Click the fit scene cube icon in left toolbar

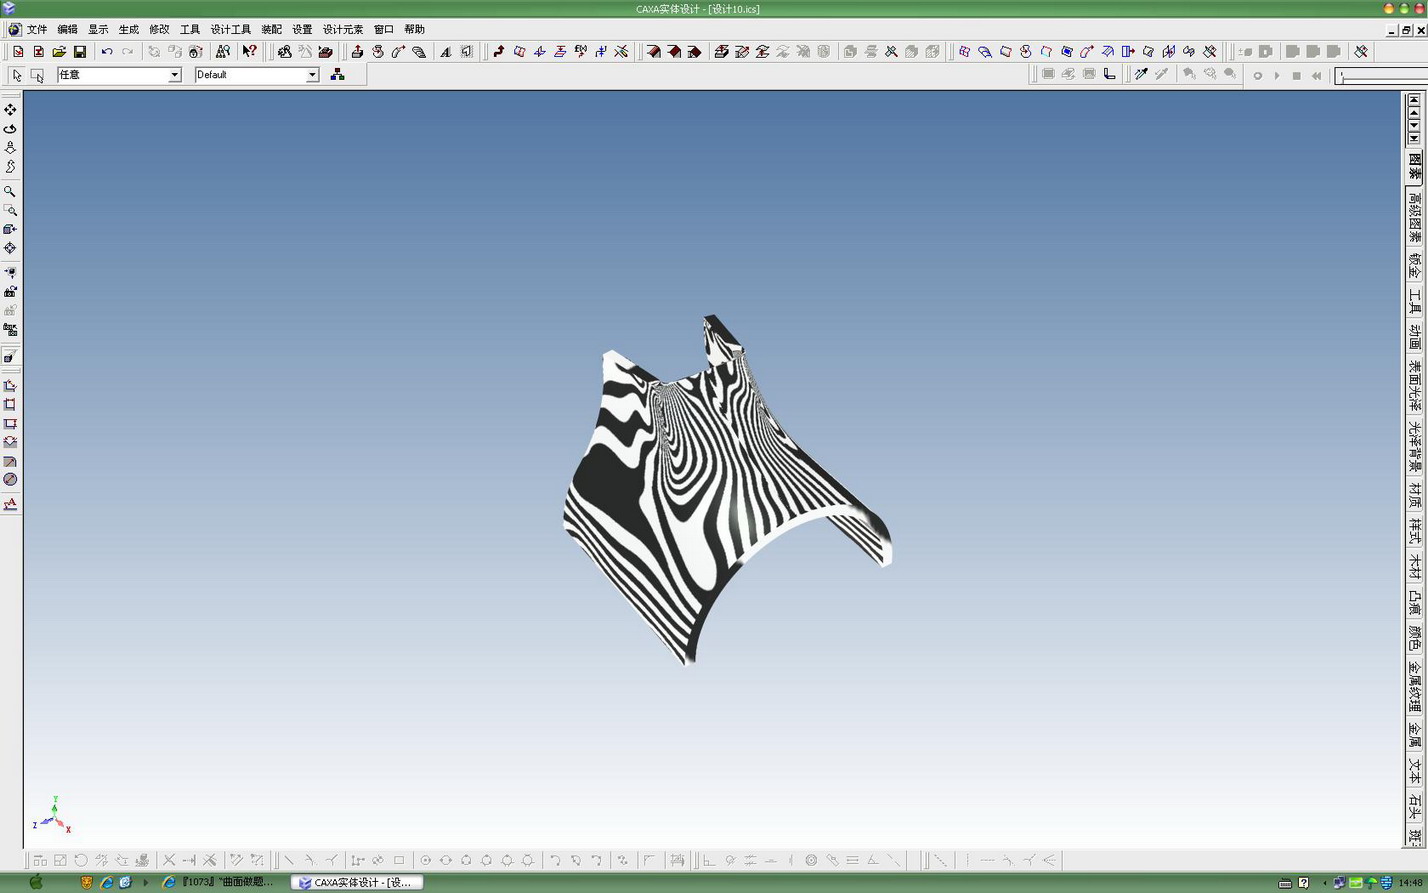(10, 229)
